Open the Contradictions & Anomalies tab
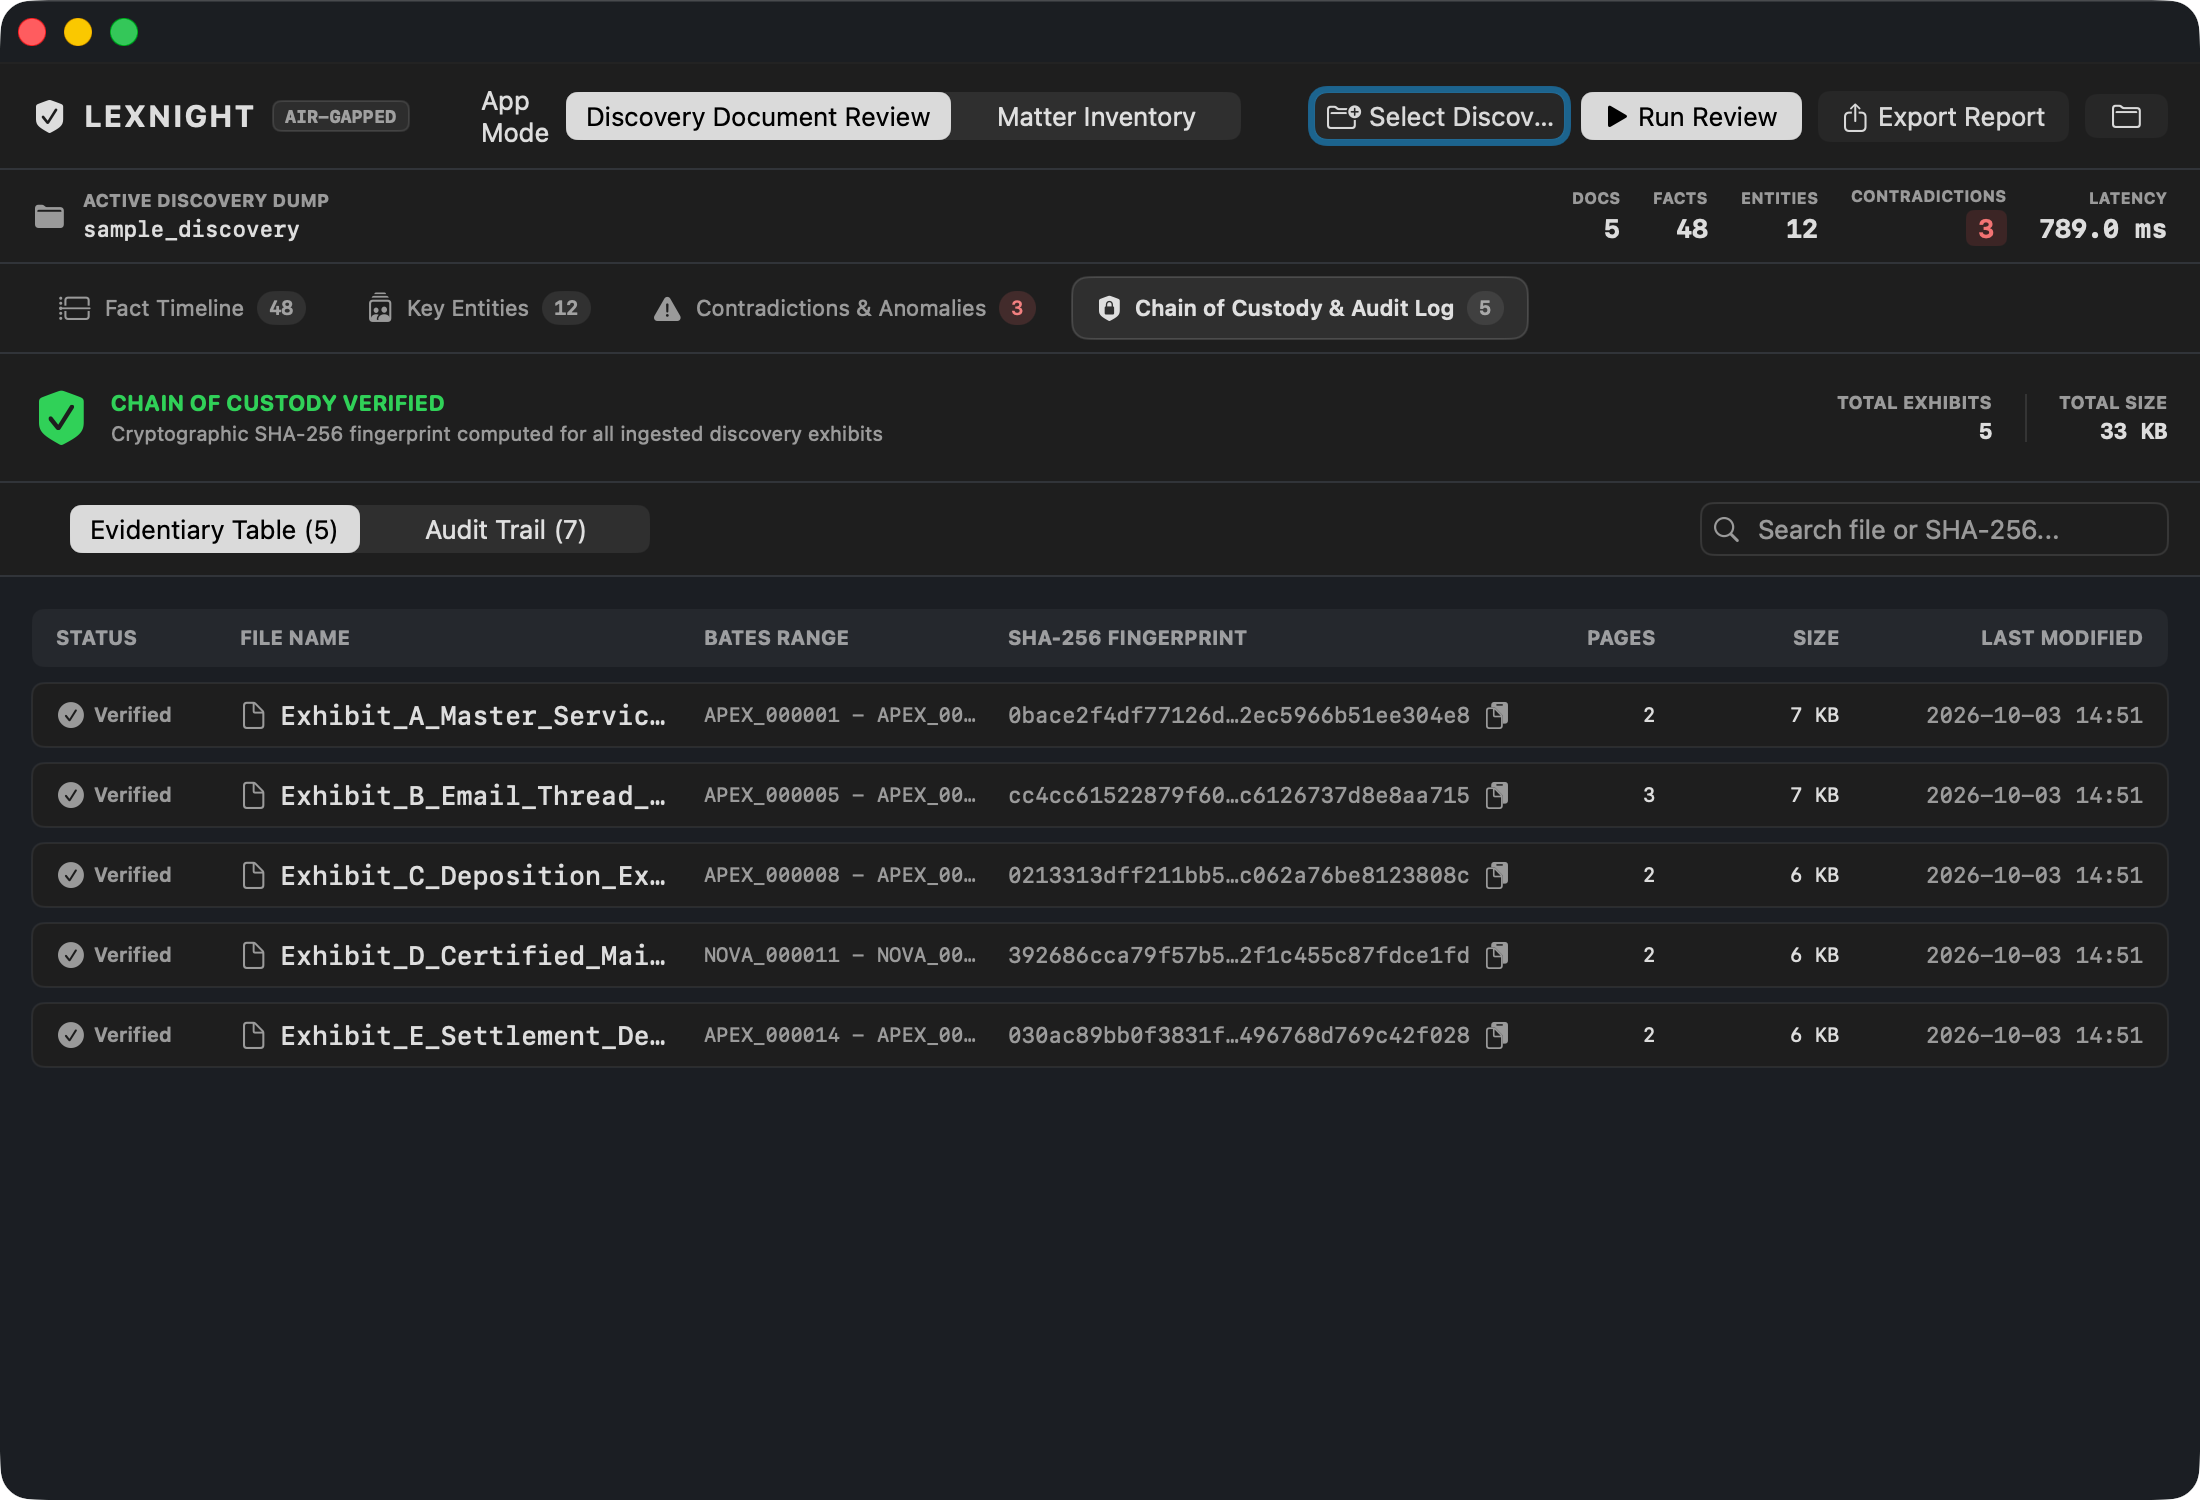Viewport: 2200px width, 1500px height. pos(843,308)
